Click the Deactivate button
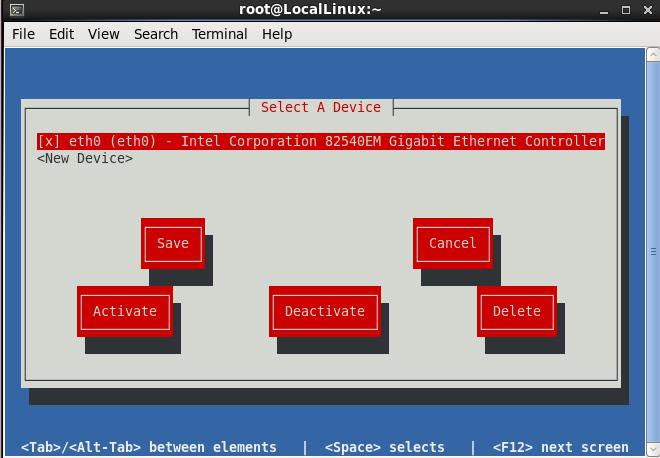660x458 pixels. coord(325,312)
